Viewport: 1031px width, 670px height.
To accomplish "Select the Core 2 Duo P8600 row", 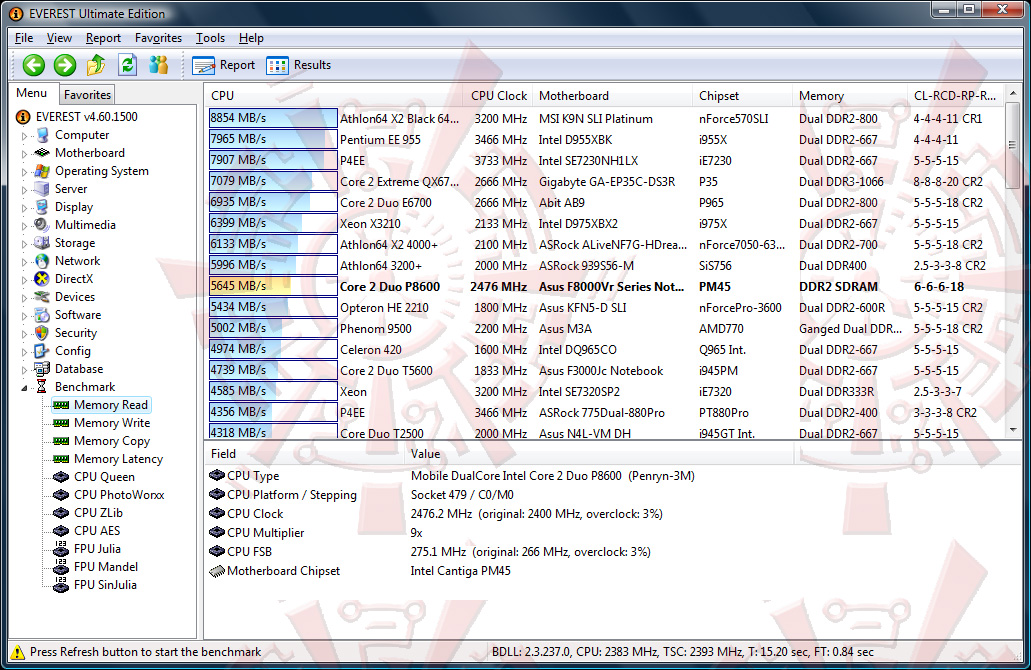I will (605, 287).
